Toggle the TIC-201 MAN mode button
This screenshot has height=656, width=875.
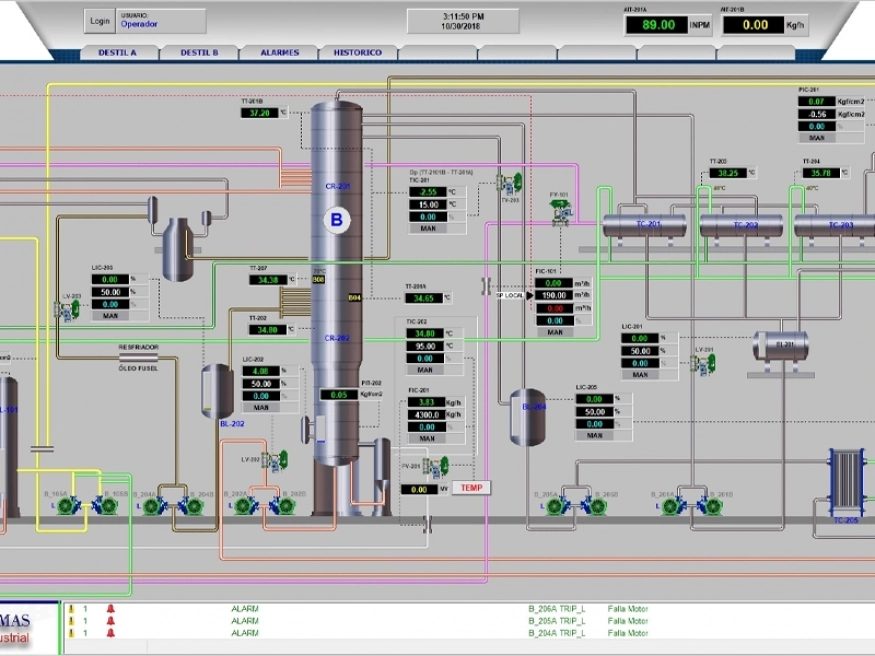pos(428,228)
